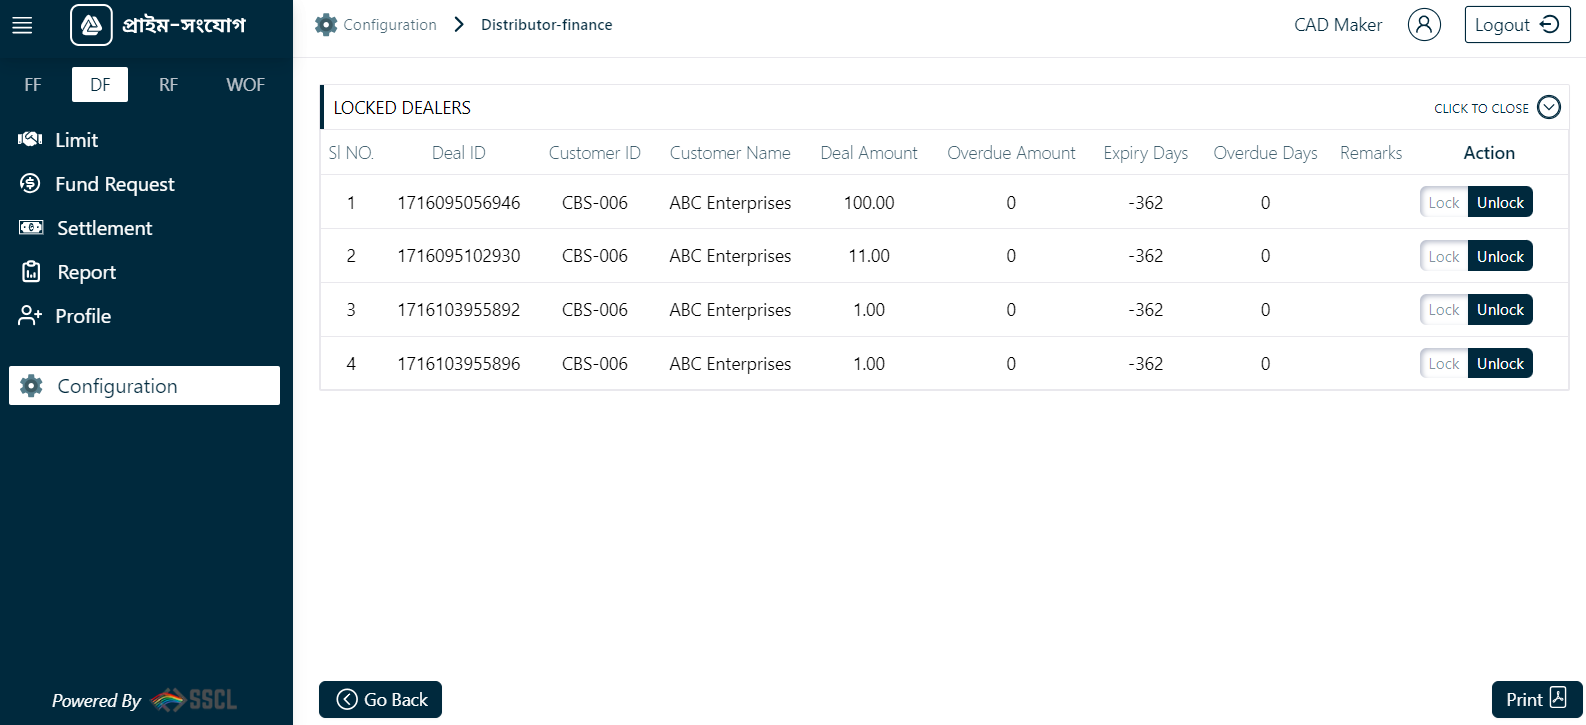This screenshot has width=1586, height=725.
Task: Click the Sl NO. column header
Action: point(351,153)
